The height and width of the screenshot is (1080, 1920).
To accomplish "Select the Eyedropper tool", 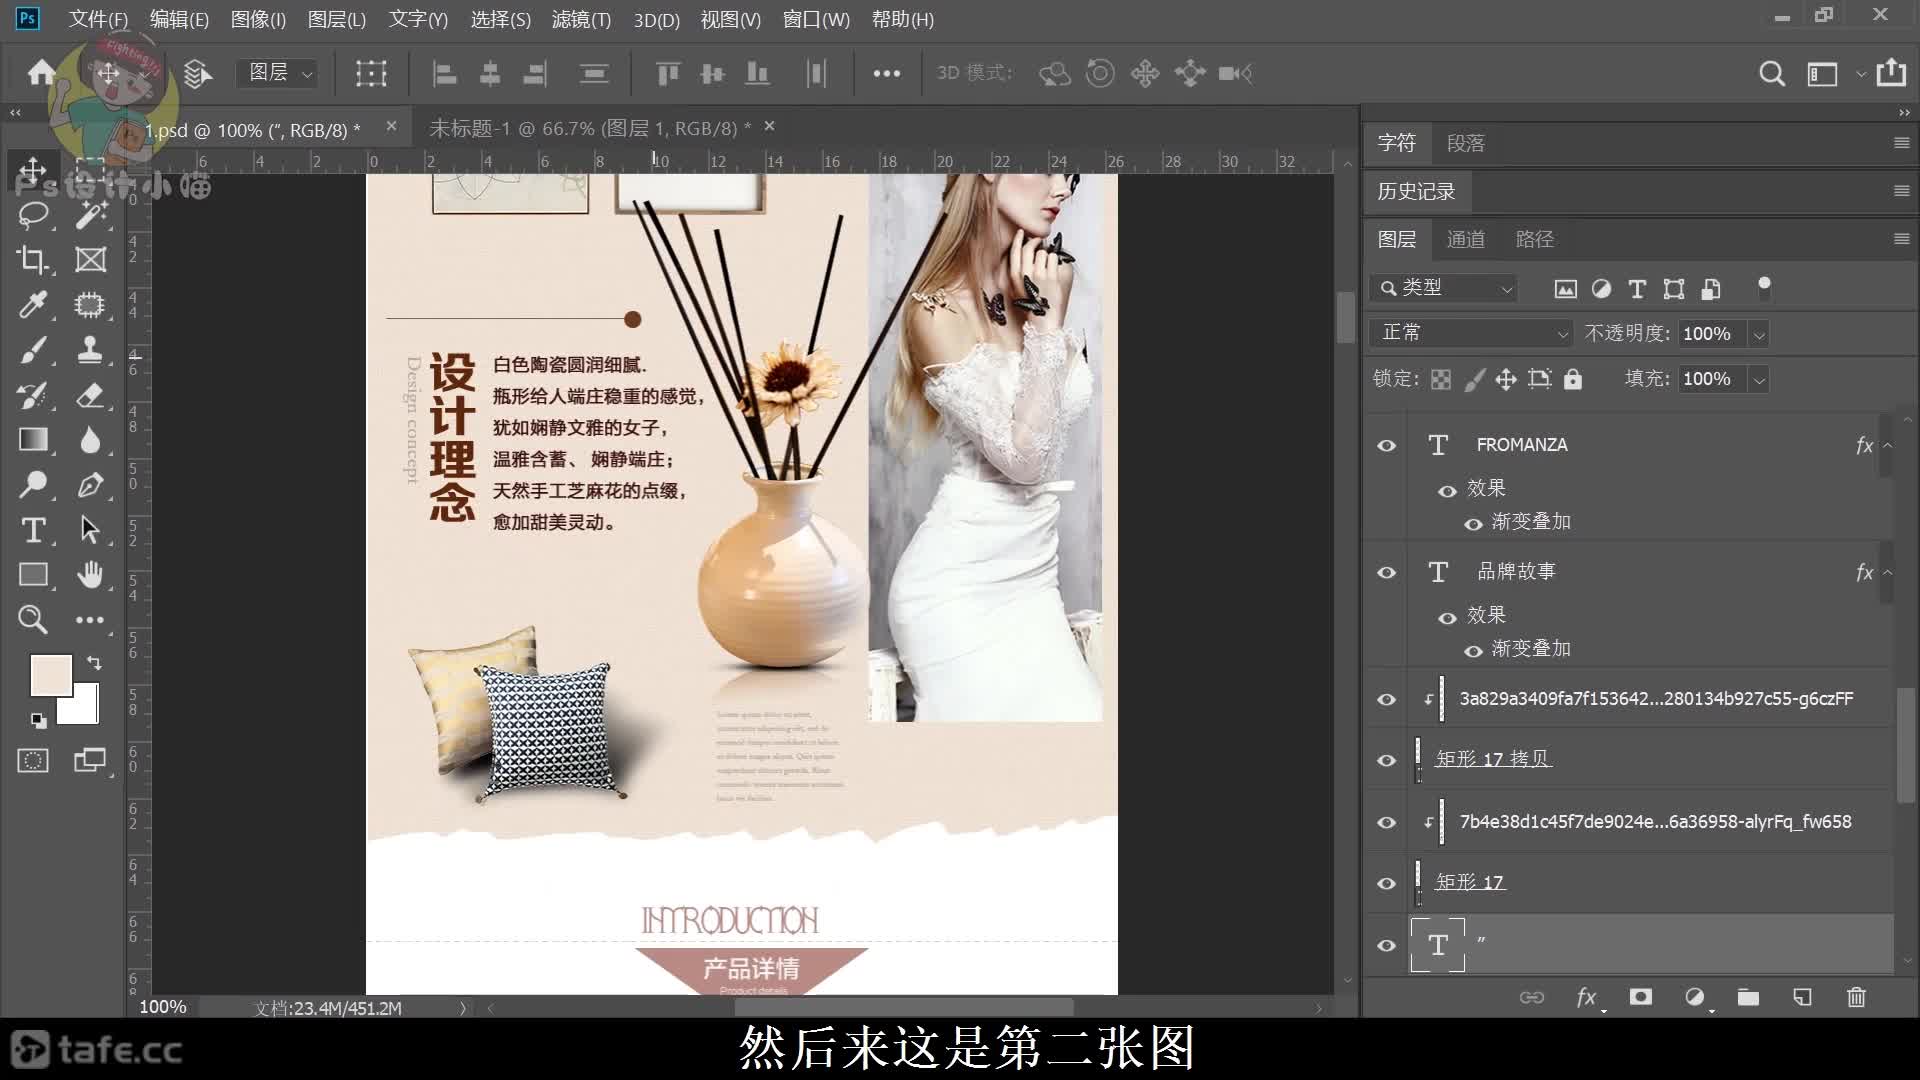I will 33,305.
